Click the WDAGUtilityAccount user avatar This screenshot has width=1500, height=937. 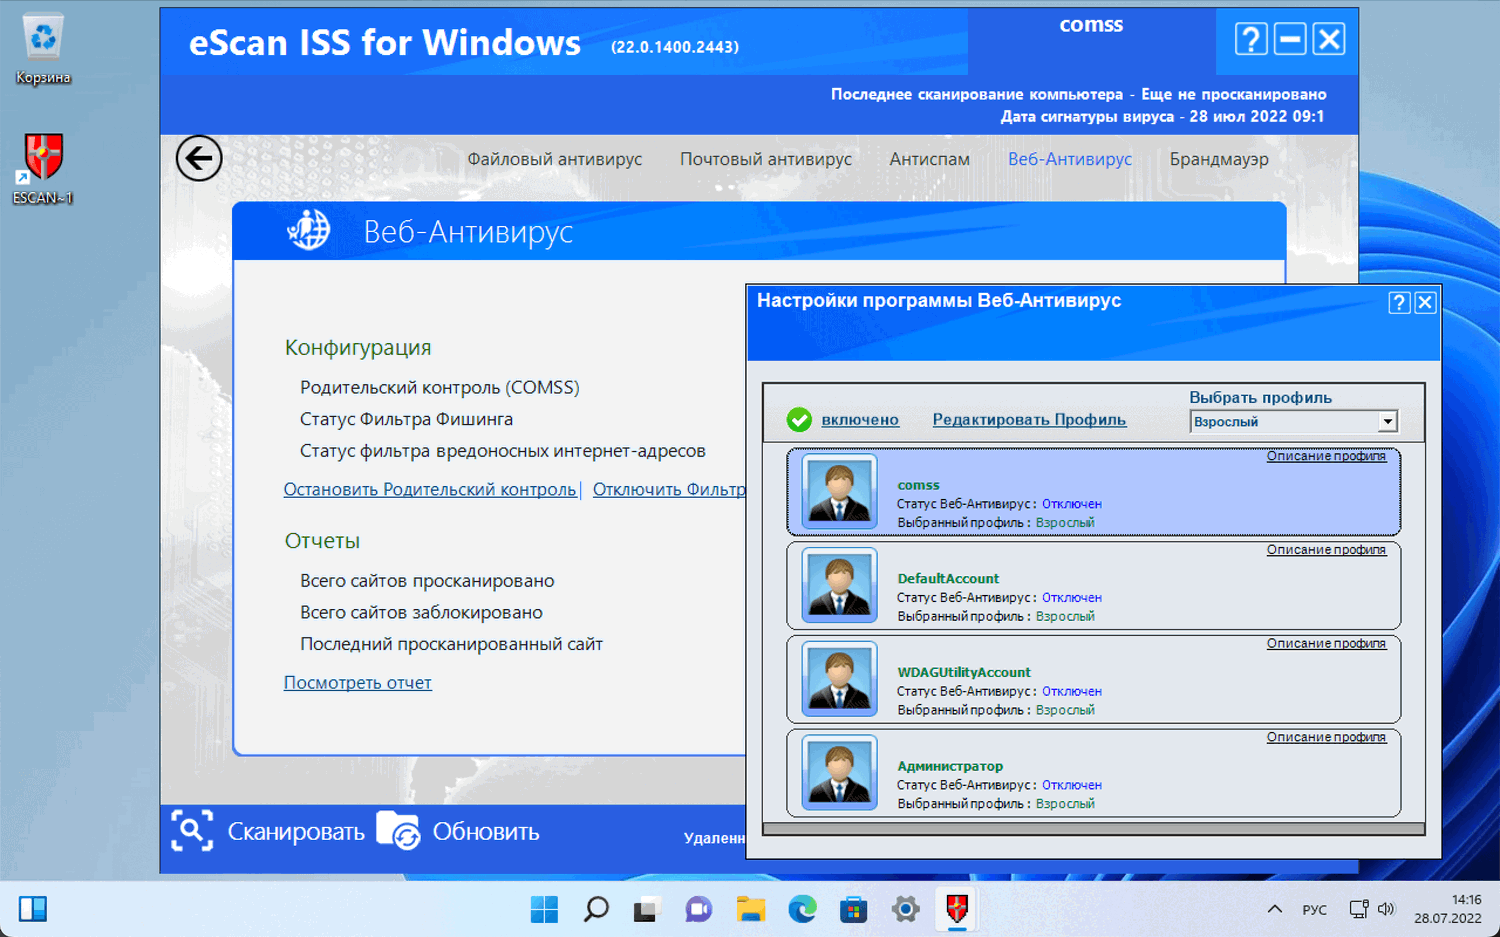pos(840,679)
